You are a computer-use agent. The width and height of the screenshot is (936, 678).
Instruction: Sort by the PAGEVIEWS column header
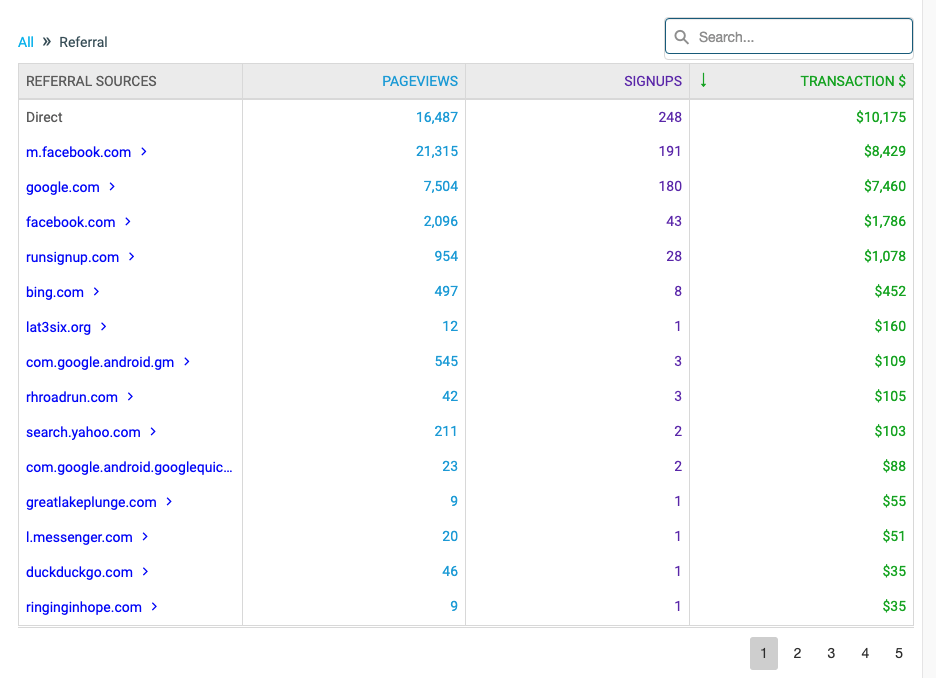[420, 81]
